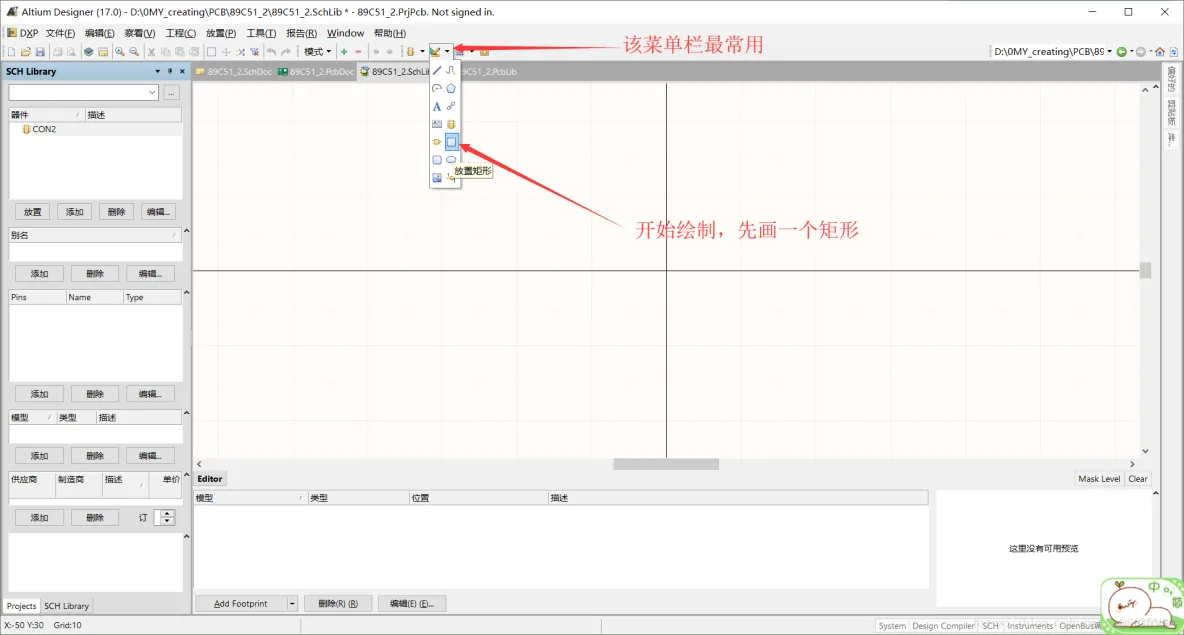Click the green plus add part icon
1184x635 pixels.
tap(344, 51)
